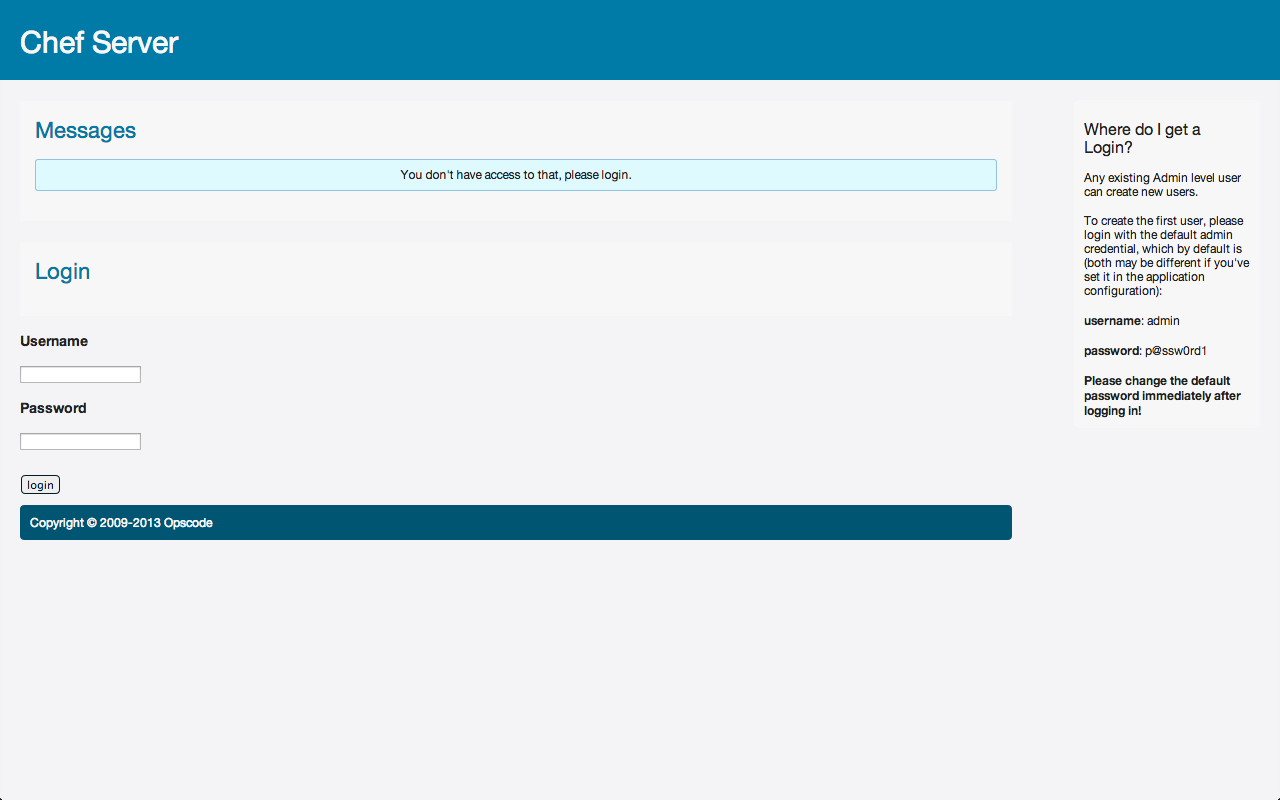
Task: Click the Password field label
Action: [x=53, y=408]
